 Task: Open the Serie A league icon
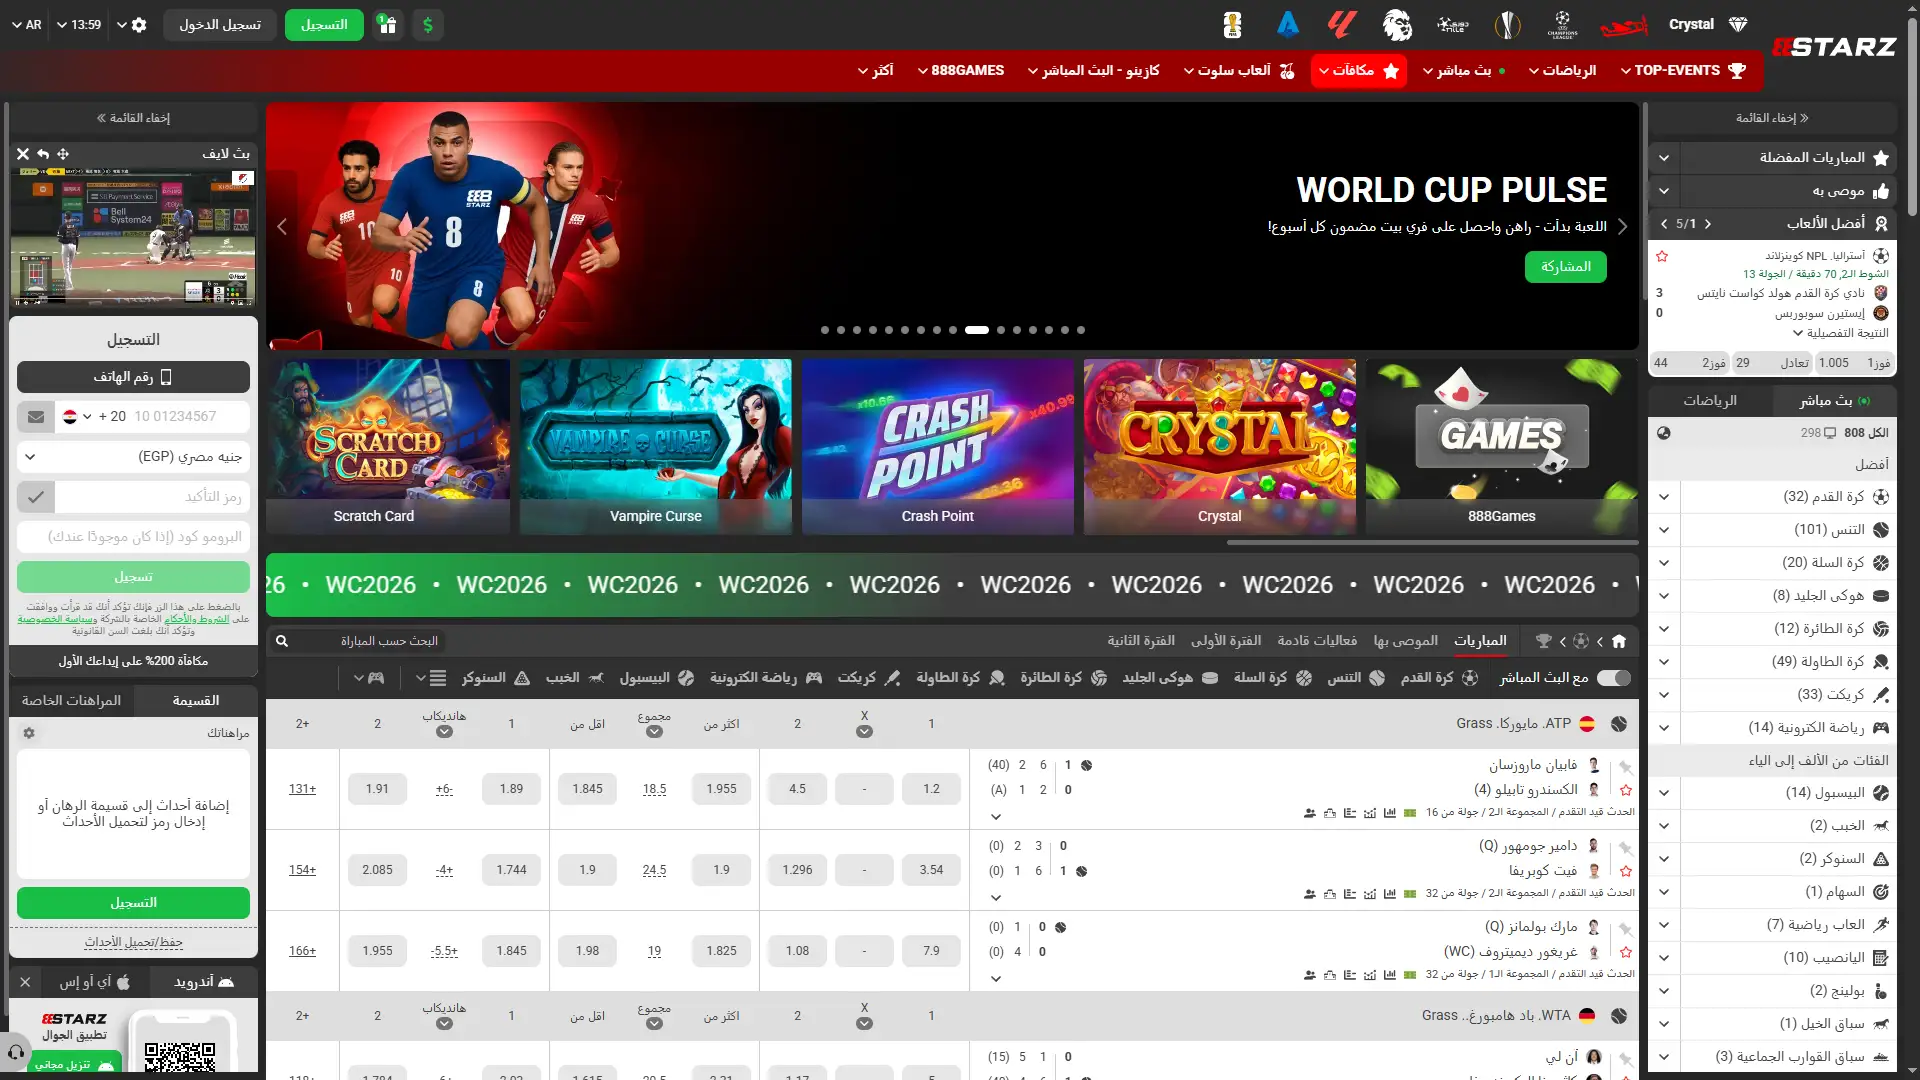tap(1288, 24)
